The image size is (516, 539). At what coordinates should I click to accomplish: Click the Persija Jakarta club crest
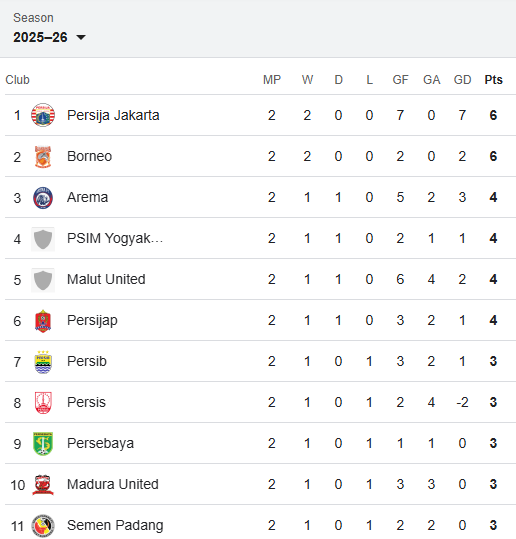[x=43, y=115]
